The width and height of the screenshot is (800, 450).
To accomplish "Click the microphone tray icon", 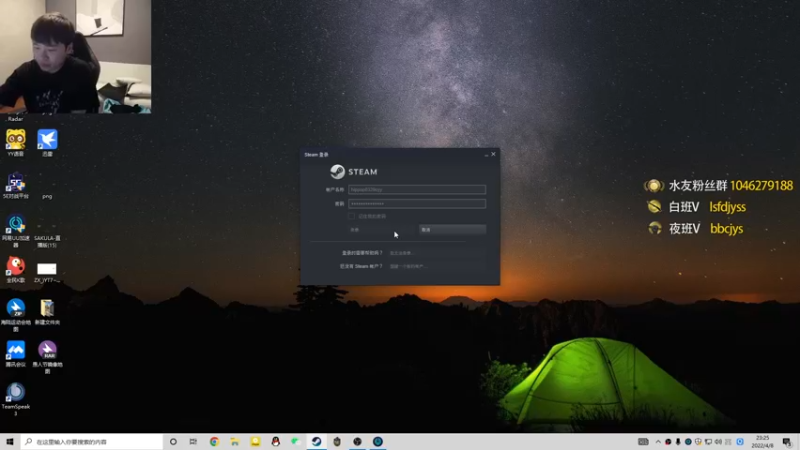I will [x=678, y=442].
